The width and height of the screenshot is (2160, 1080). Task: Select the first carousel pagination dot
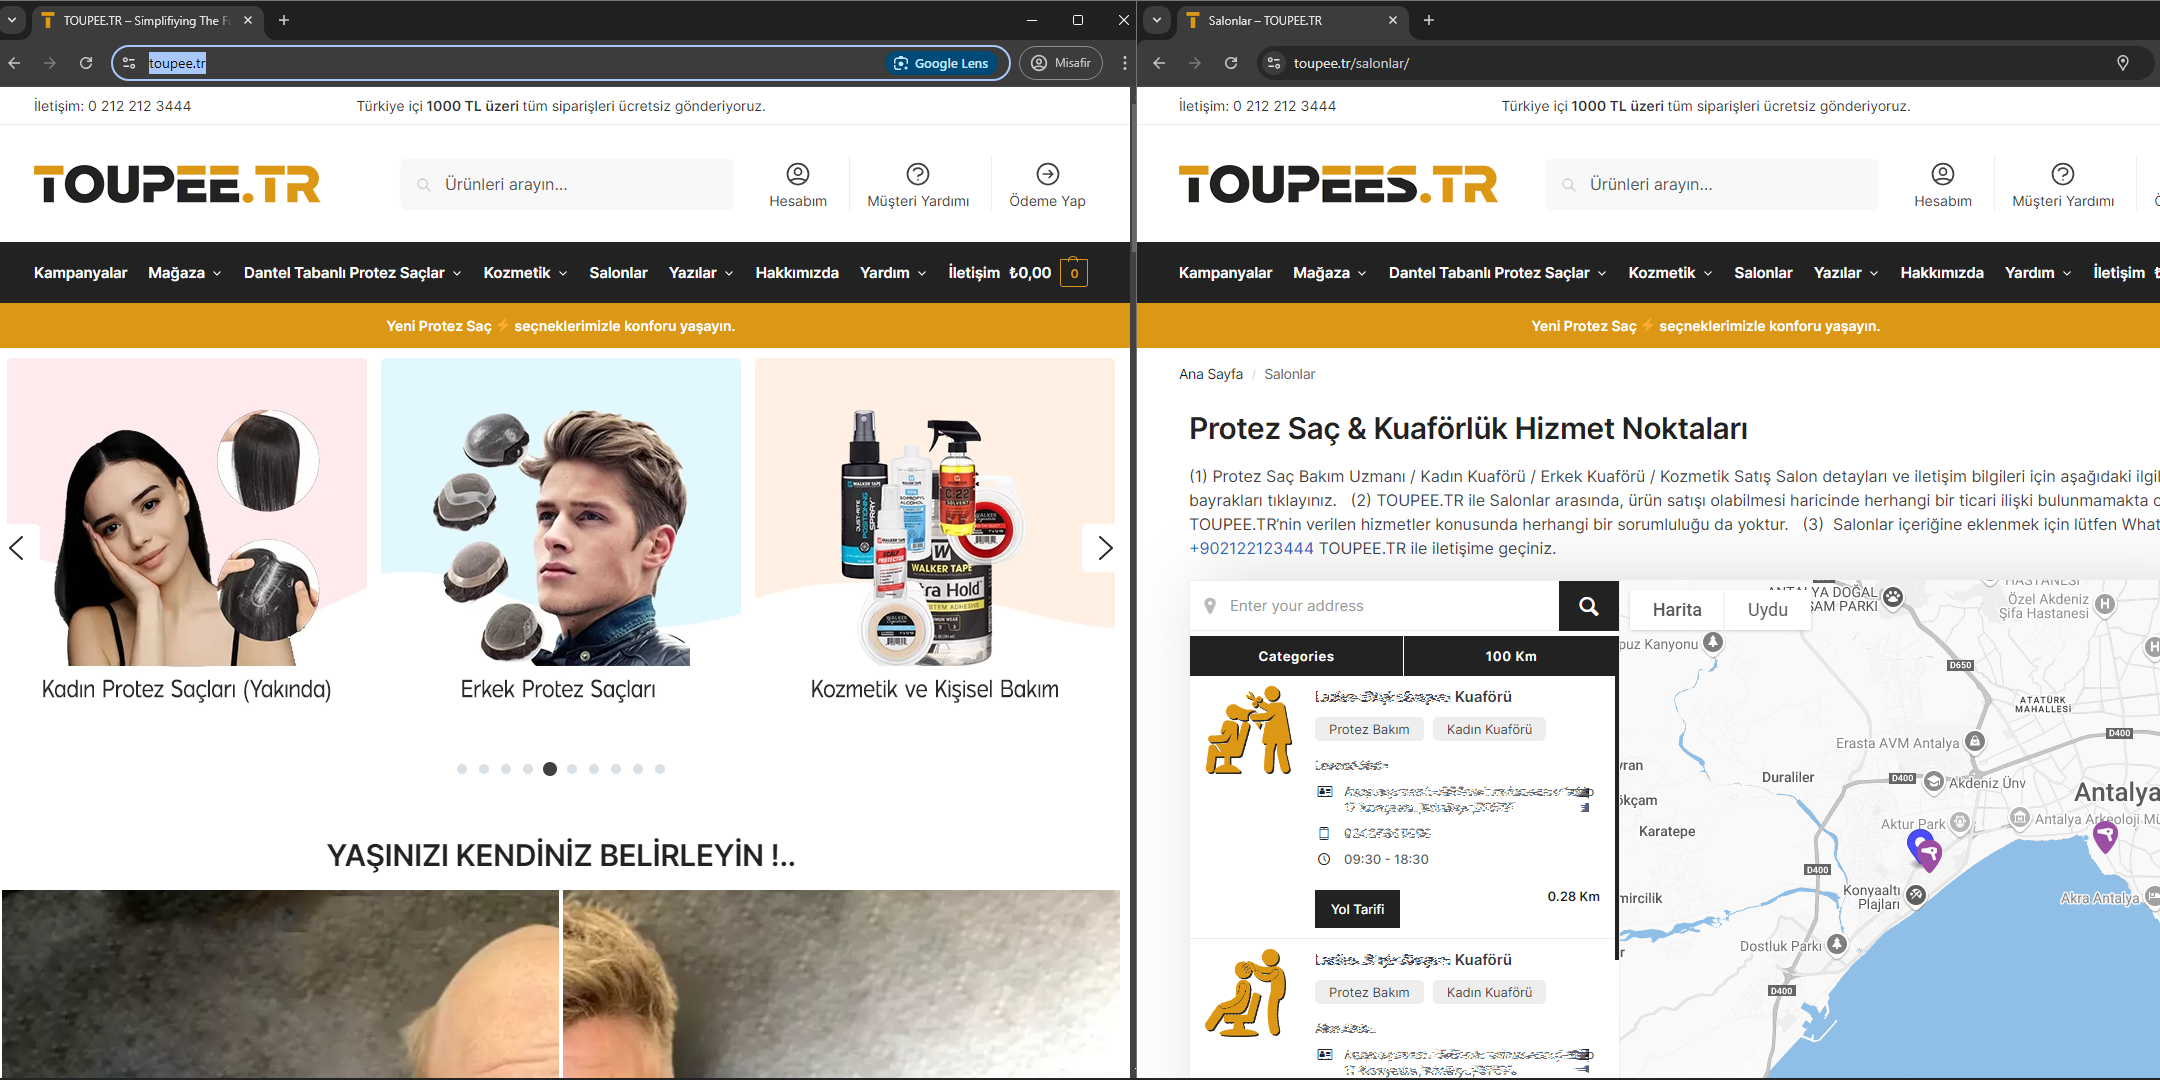(461, 769)
